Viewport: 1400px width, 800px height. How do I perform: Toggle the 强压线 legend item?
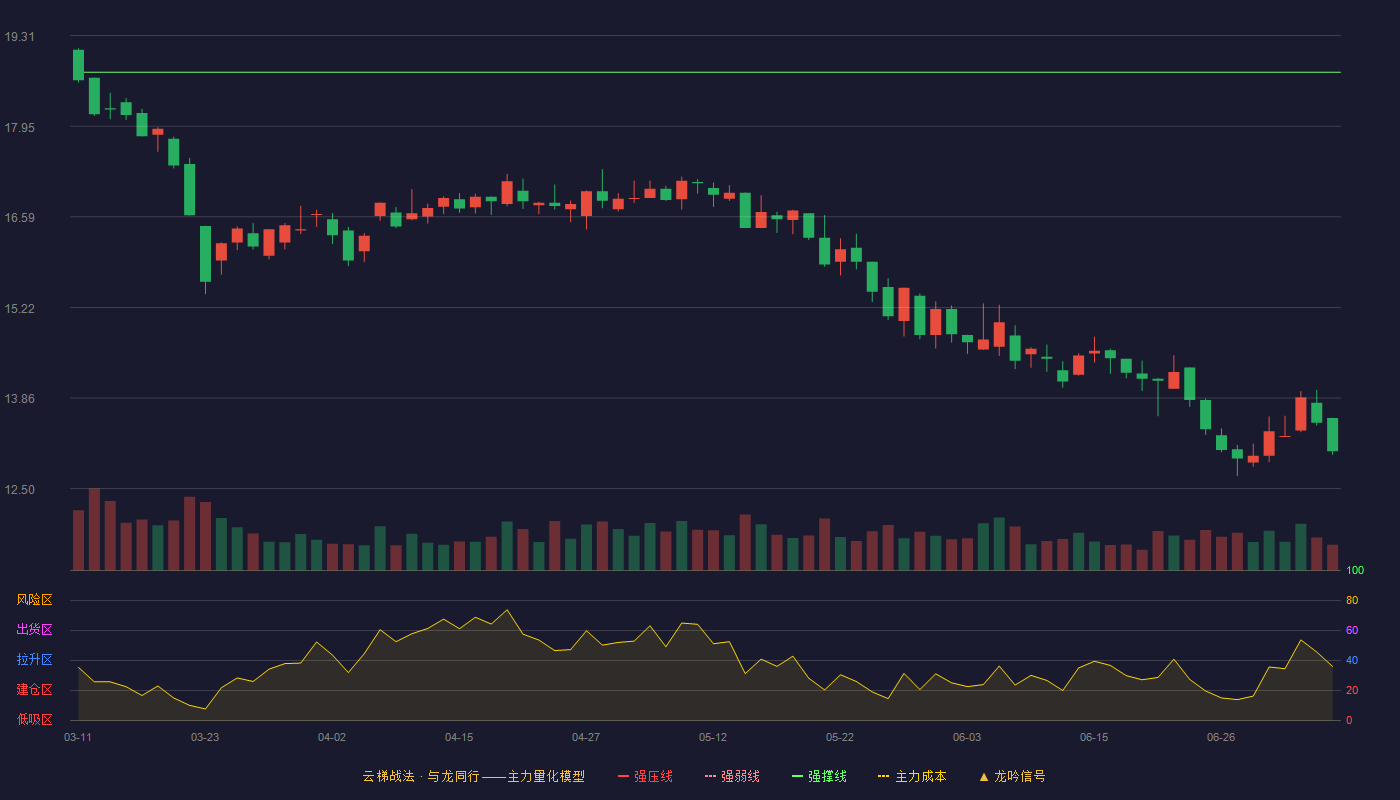coord(645,776)
